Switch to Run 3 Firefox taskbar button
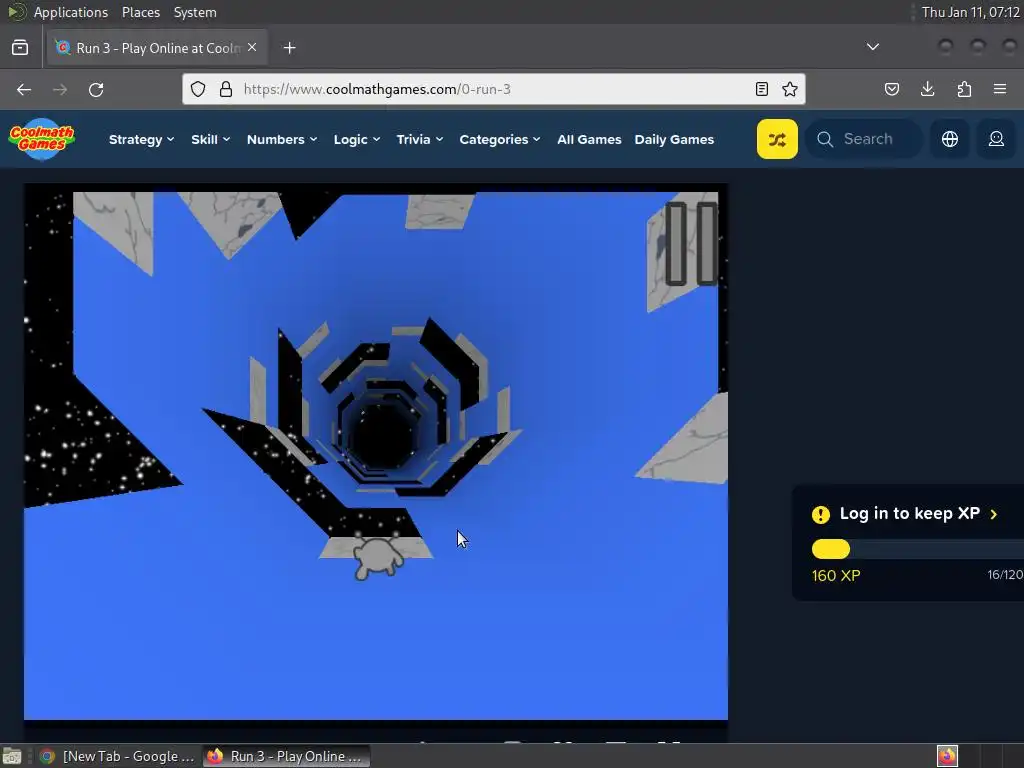This screenshot has width=1024, height=768. click(286, 756)
